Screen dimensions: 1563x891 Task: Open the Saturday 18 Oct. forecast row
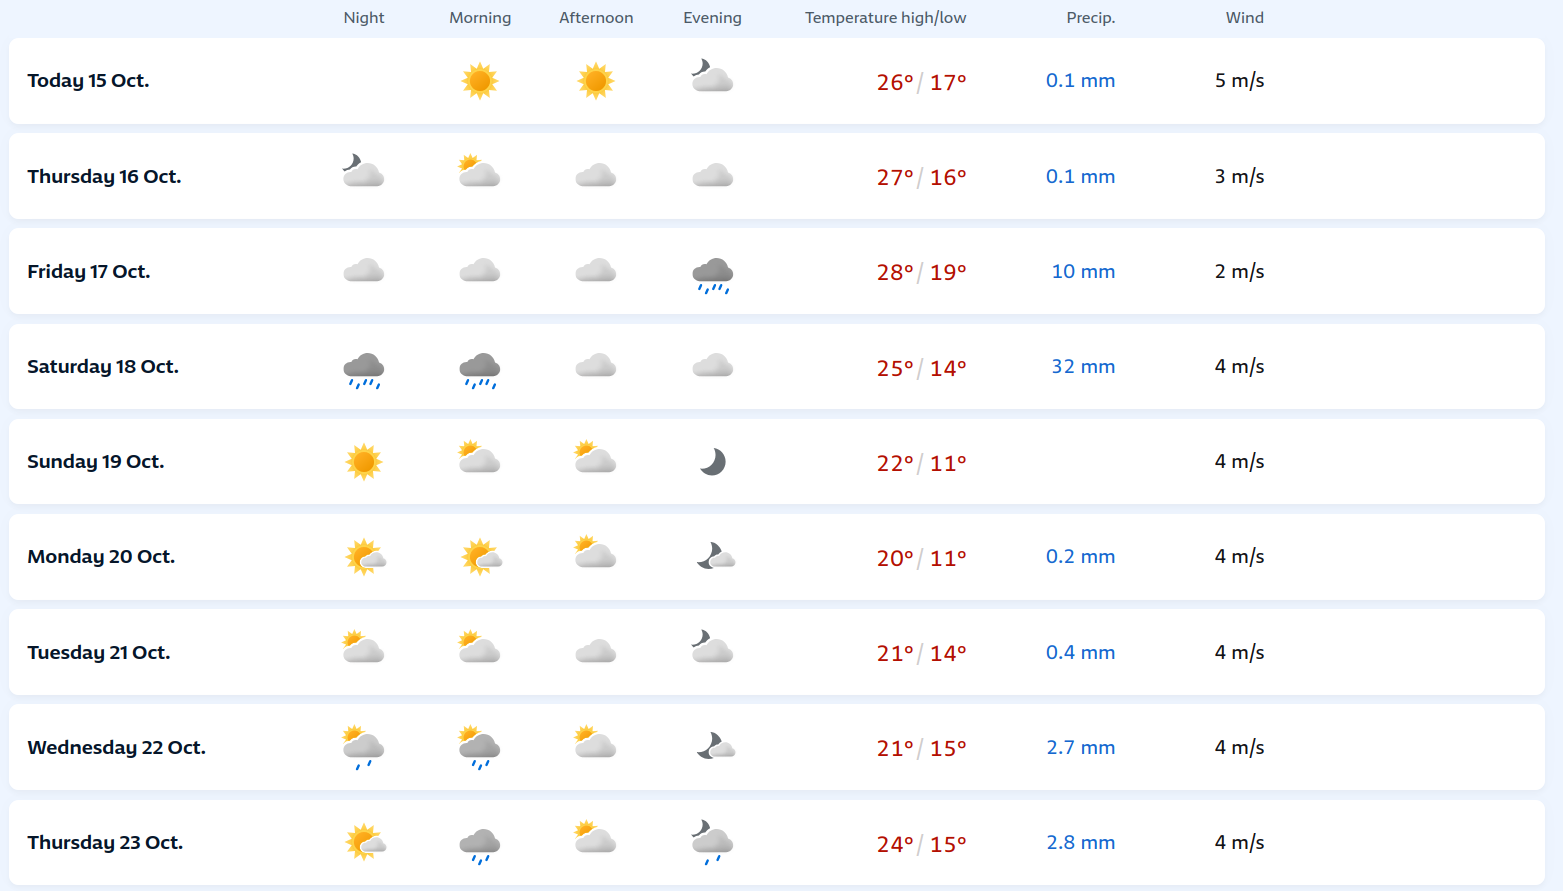[777, 367]
